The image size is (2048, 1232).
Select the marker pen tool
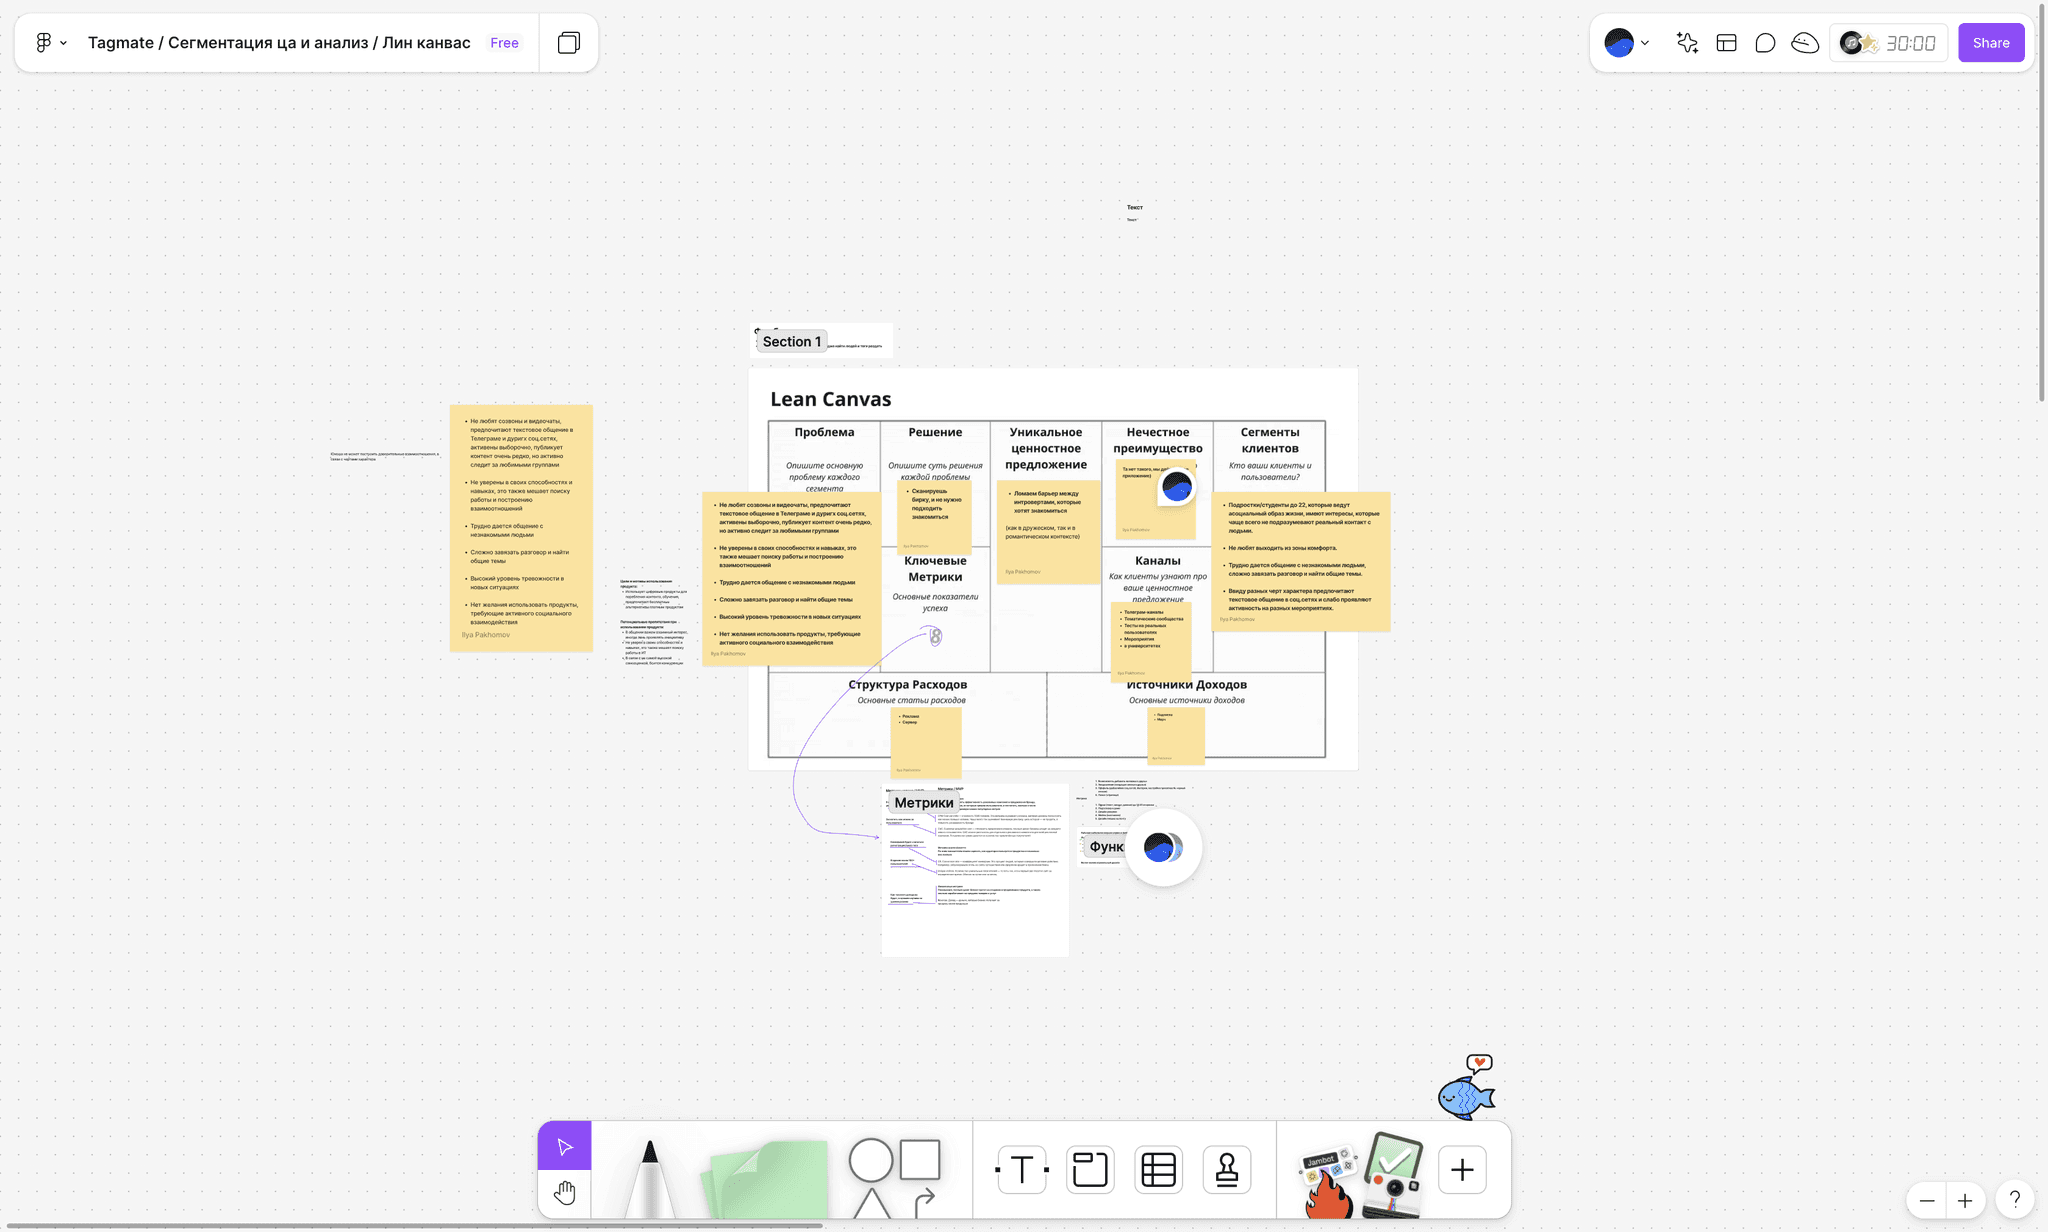pos(650,1175)
